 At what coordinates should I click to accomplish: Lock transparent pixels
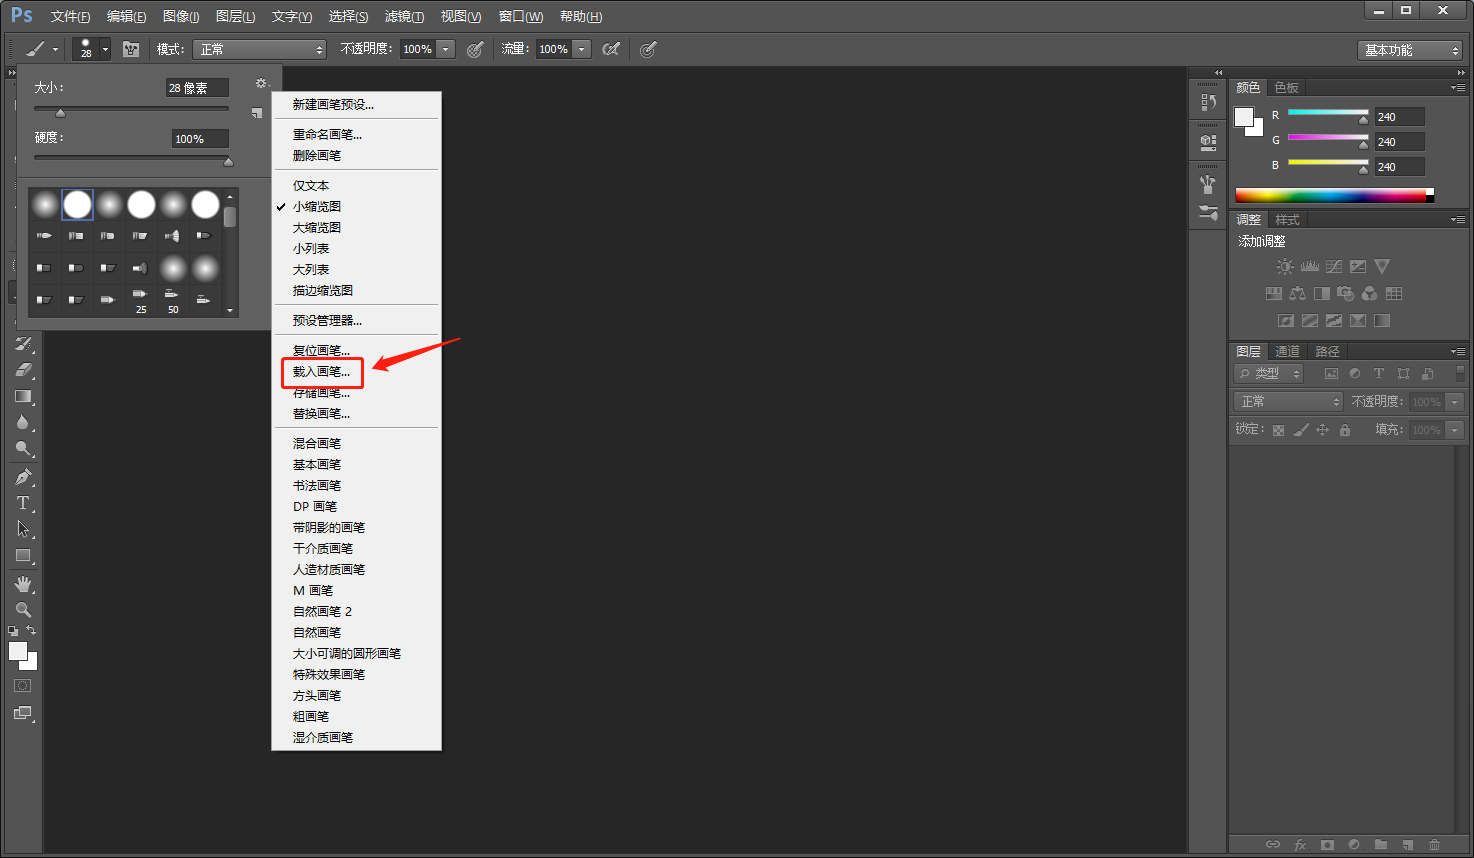(1278, 430)
